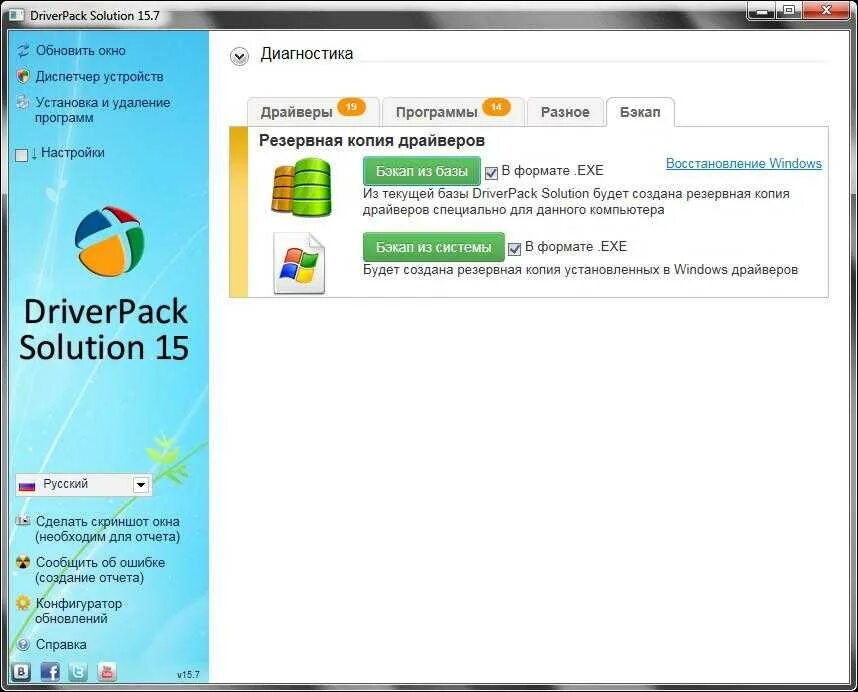Click the Установка и удаление программ icon
The image size is (858, 692).
pyautogui.click(x=22, y=102)
